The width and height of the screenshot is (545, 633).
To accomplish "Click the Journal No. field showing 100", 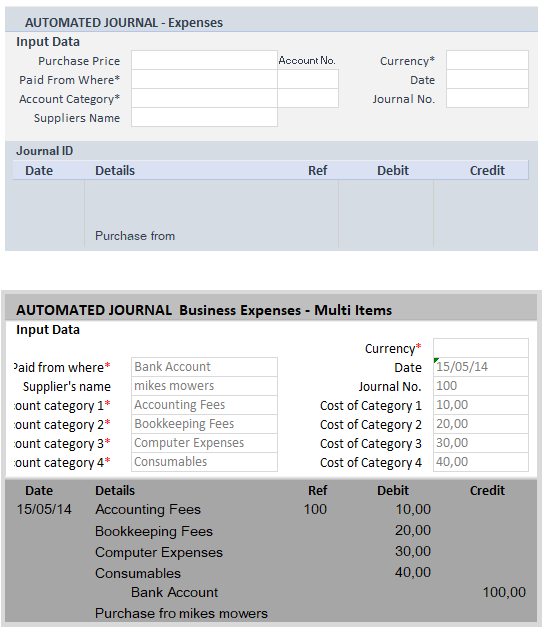I will point(481,386).
